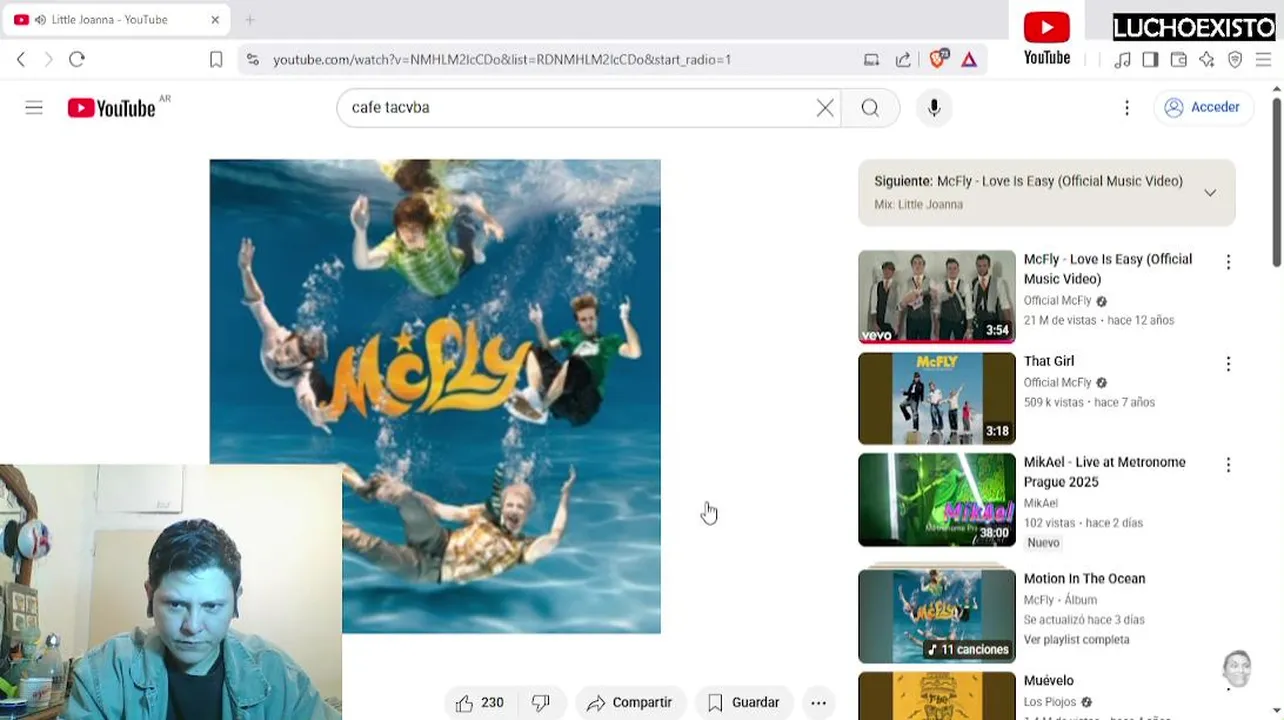
Task: Share this page using the address bar icon
Action: pos(903,60)
